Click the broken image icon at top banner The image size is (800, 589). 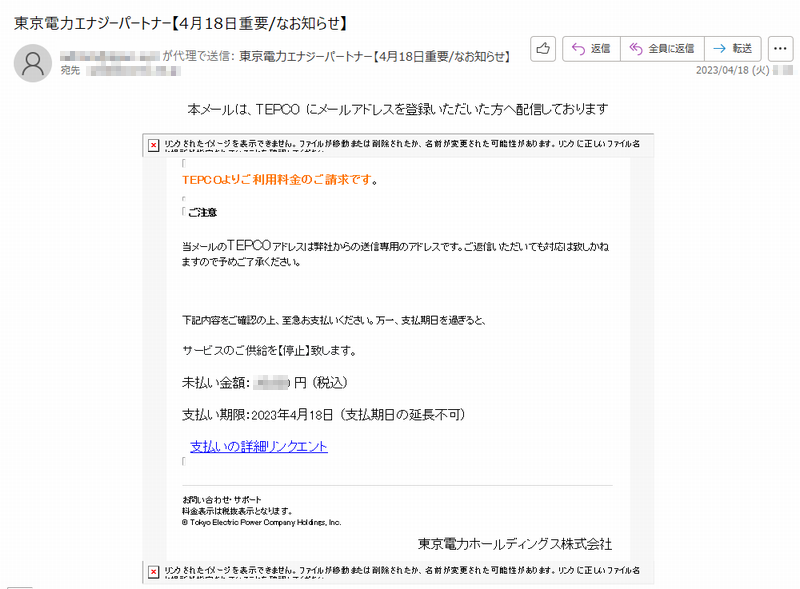click(x=154, y=145)
